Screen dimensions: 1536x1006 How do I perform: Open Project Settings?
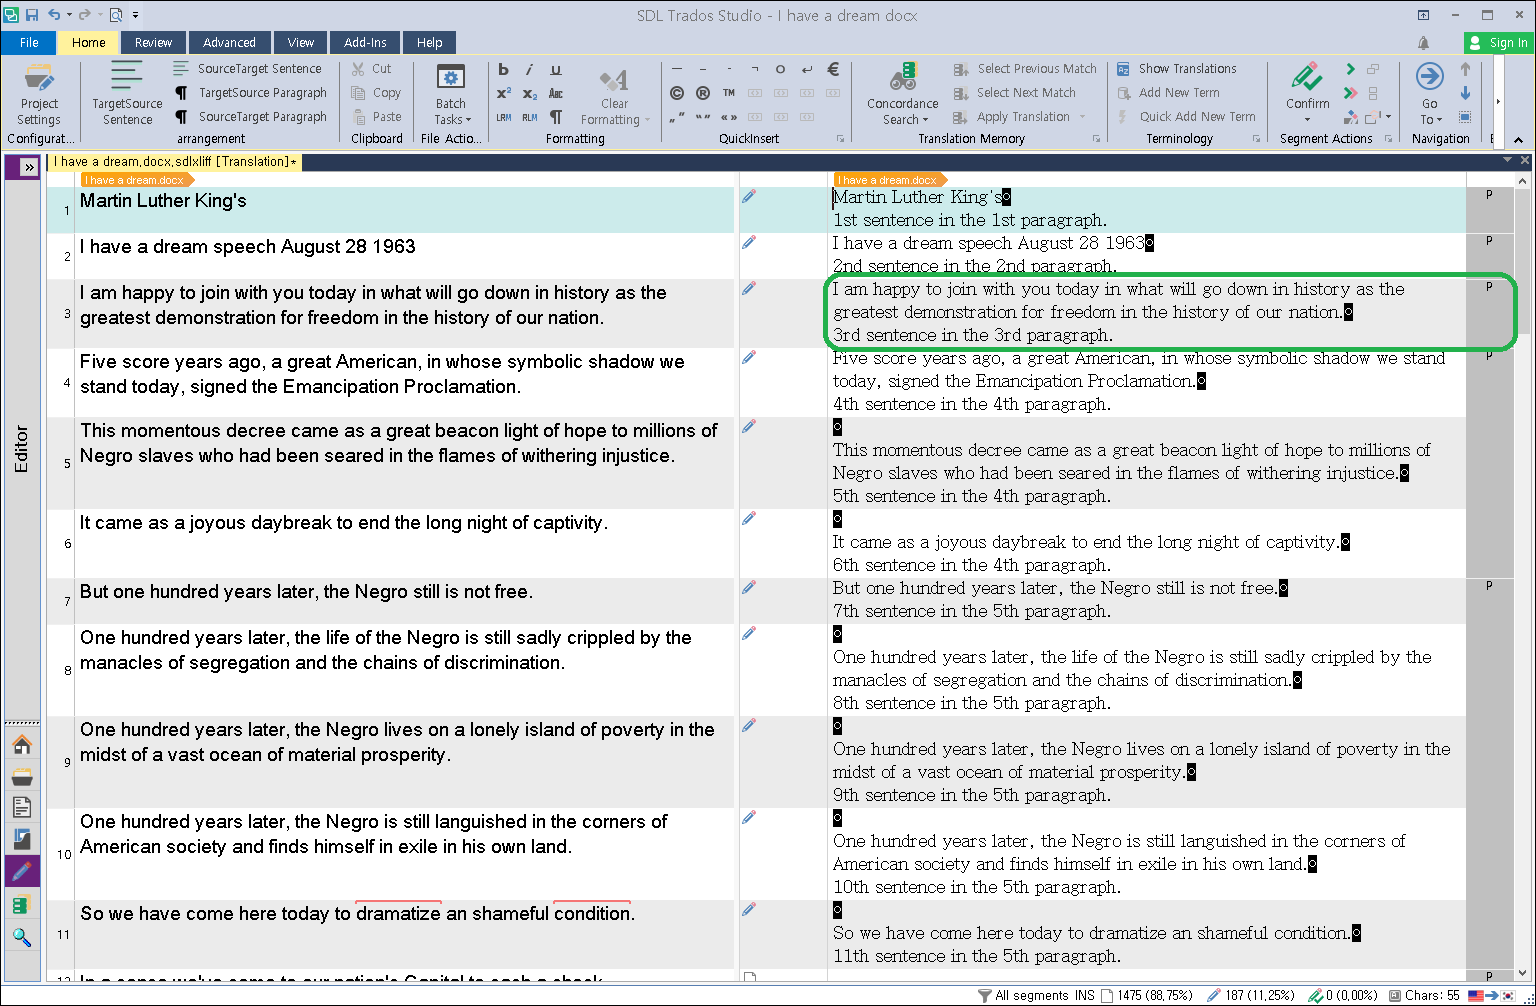39,94
